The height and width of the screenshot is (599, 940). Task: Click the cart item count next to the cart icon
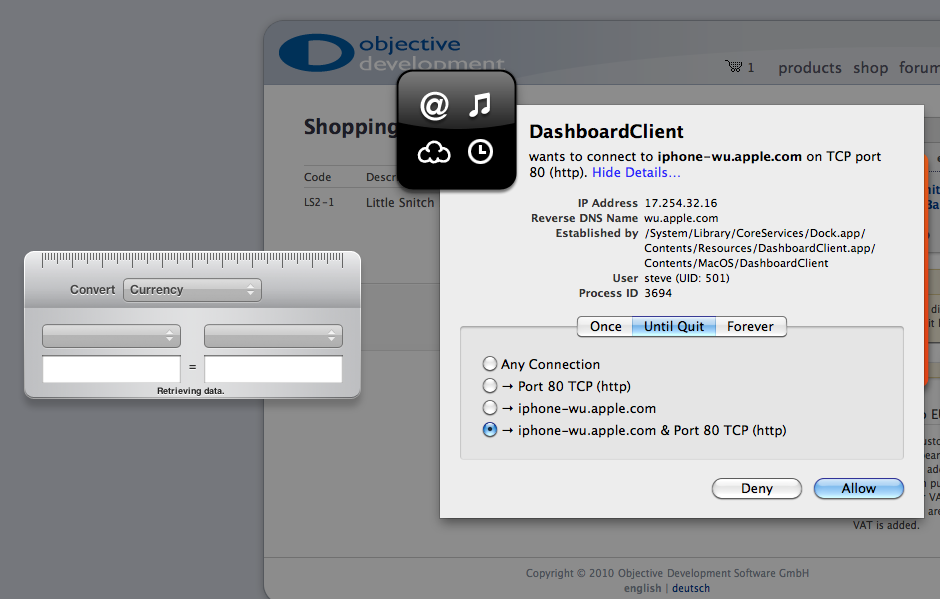[x=751, y=68]
